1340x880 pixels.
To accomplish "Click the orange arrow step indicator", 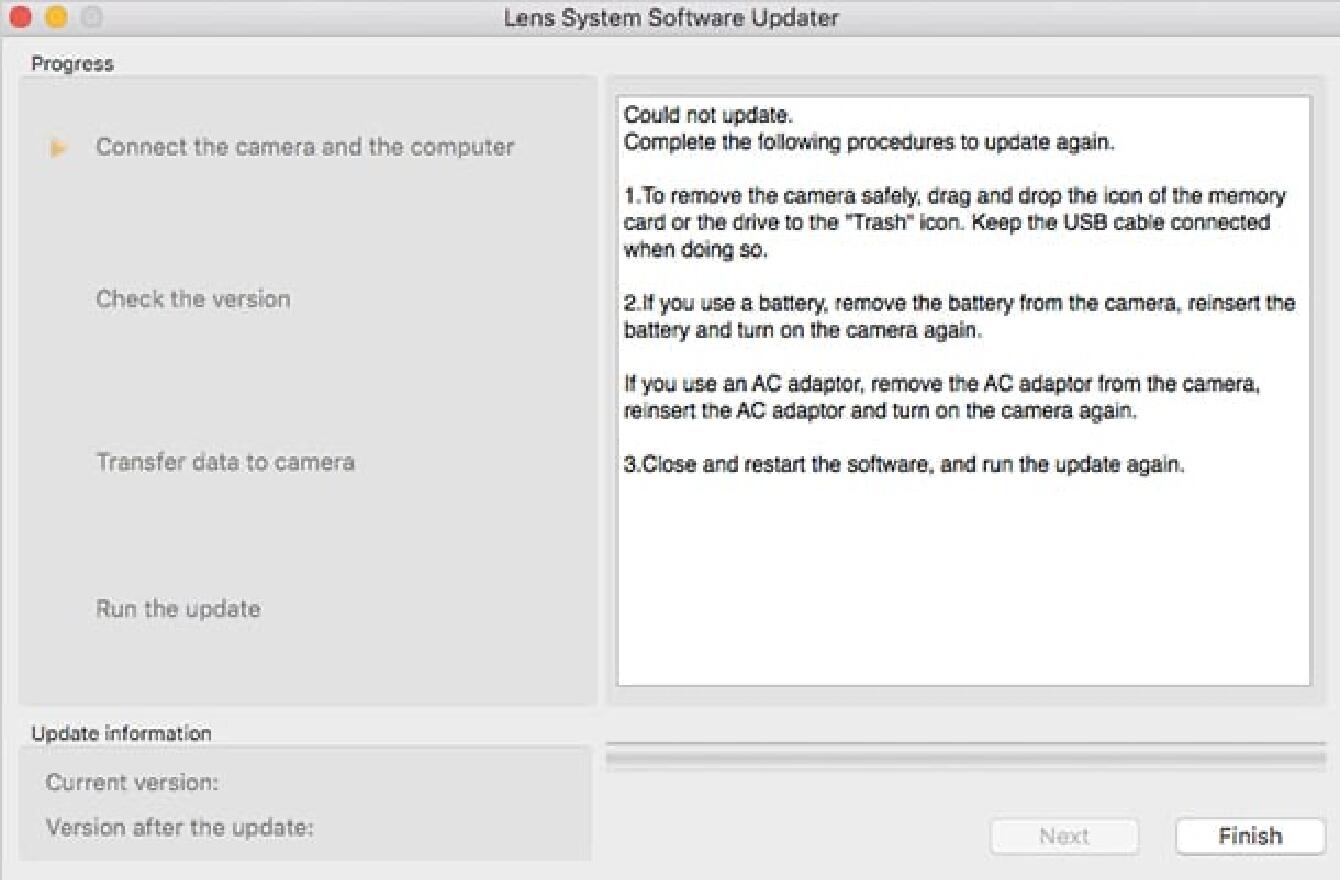I will pos(59,148).
